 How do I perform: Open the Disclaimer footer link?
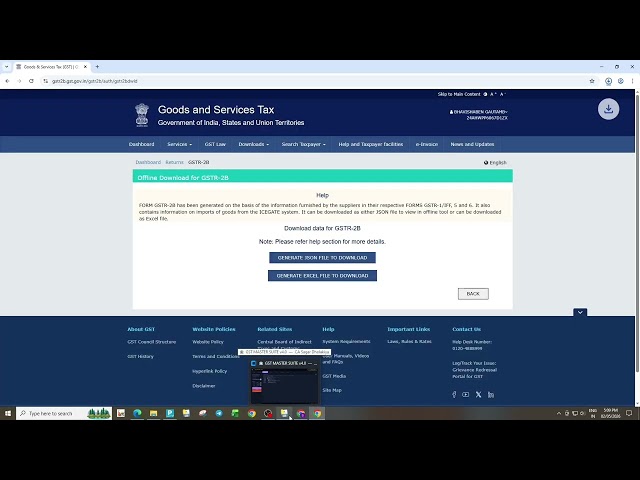coord(204,386)
